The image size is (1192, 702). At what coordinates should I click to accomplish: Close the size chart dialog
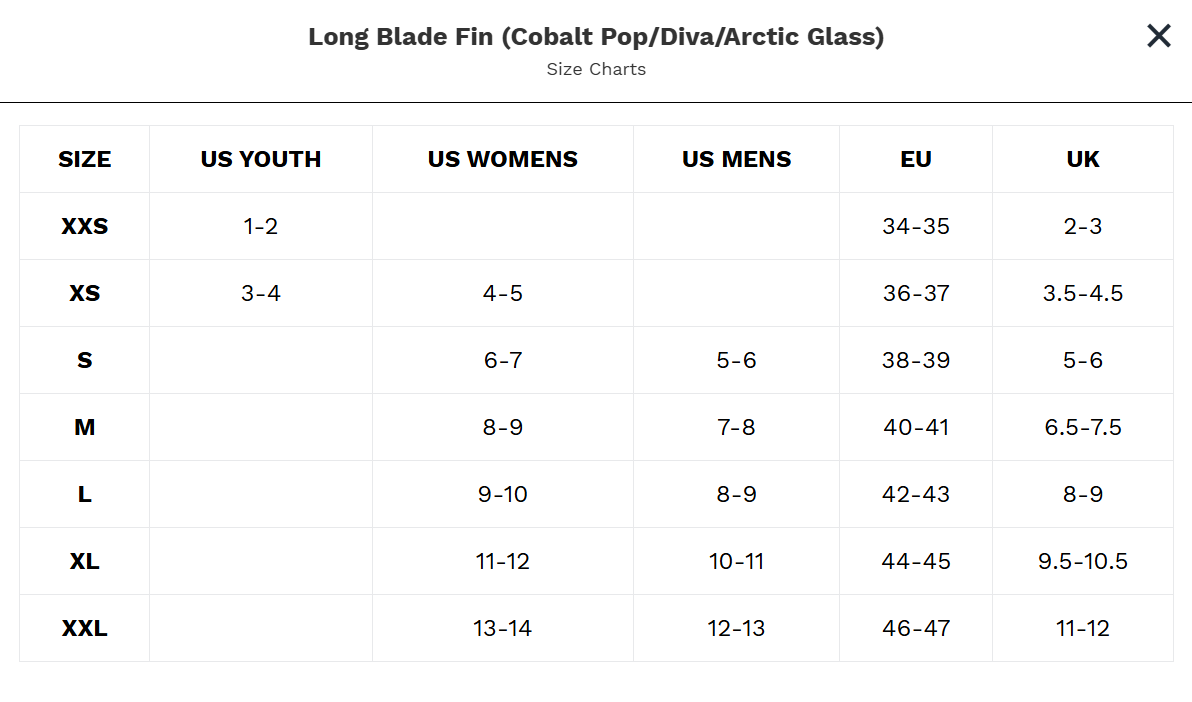point(1158,37)
